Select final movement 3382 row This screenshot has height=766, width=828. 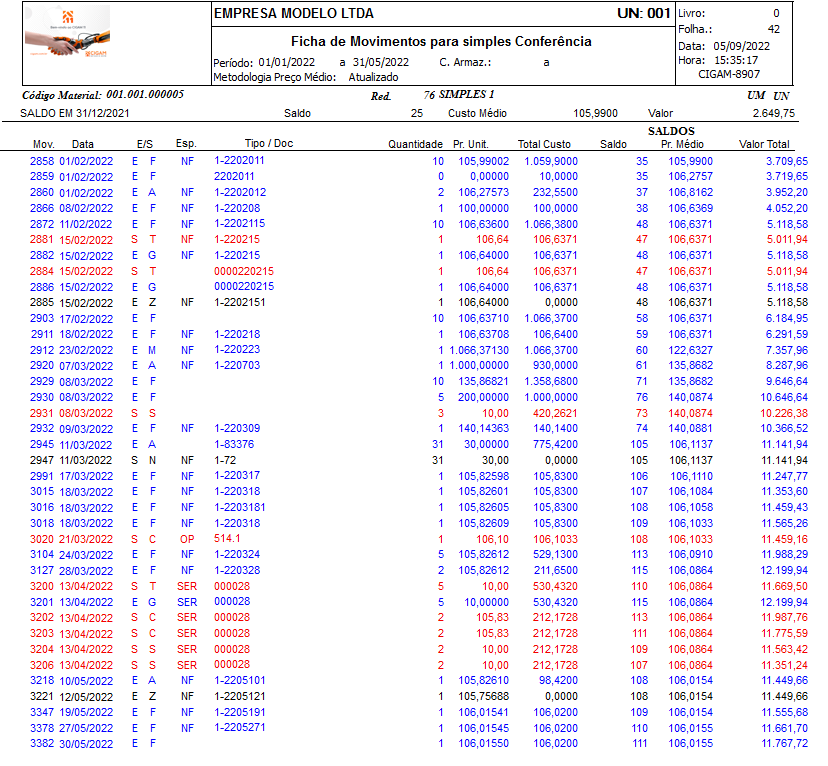tap(418, 743)
